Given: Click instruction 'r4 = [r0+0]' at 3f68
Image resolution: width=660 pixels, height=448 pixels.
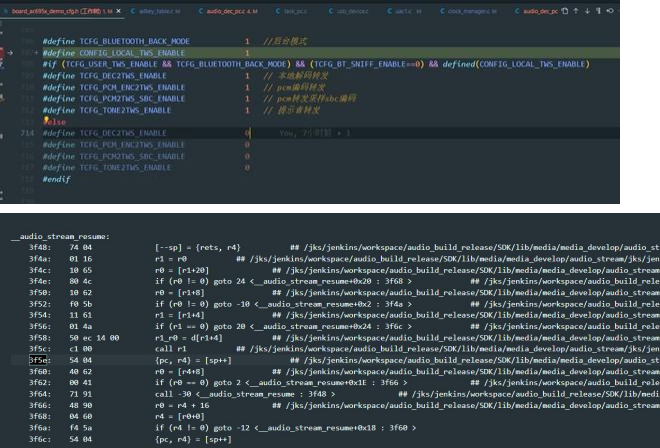Looking at the screenshot, I should [180, 416].
